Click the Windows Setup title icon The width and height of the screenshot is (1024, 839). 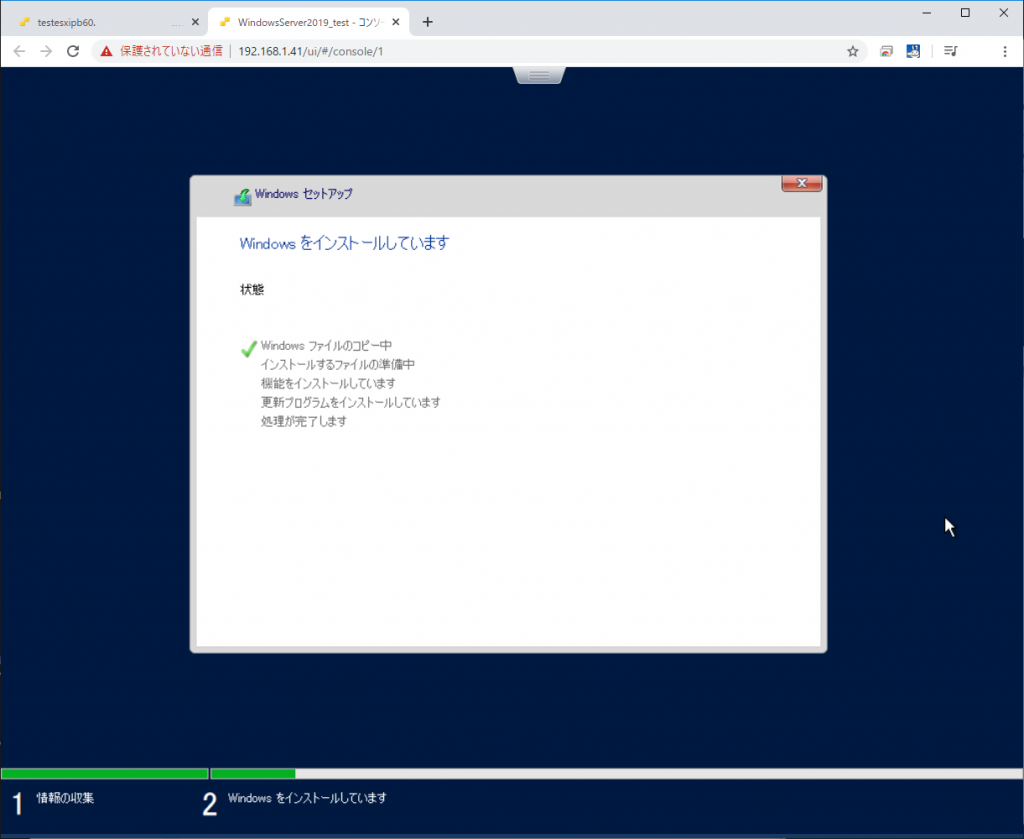242,197
